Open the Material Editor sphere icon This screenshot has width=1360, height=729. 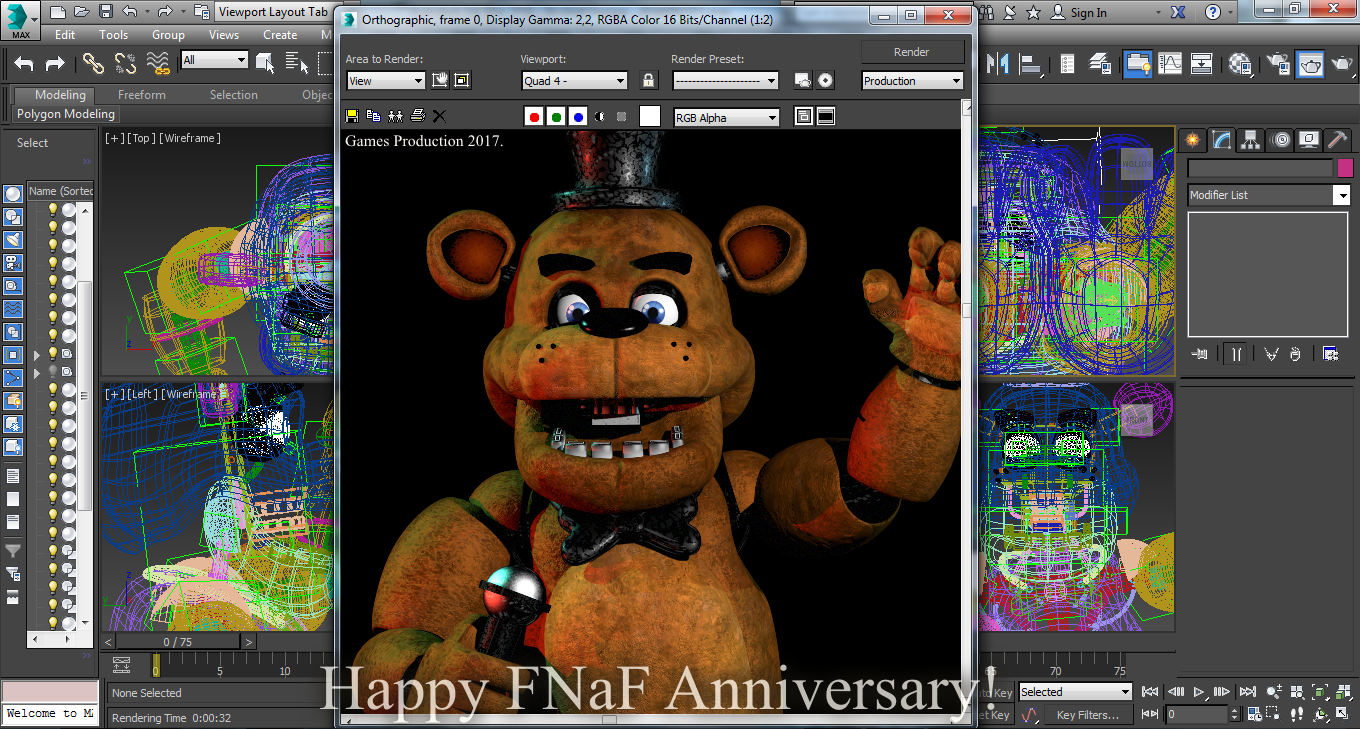(x=1242, y=64)
